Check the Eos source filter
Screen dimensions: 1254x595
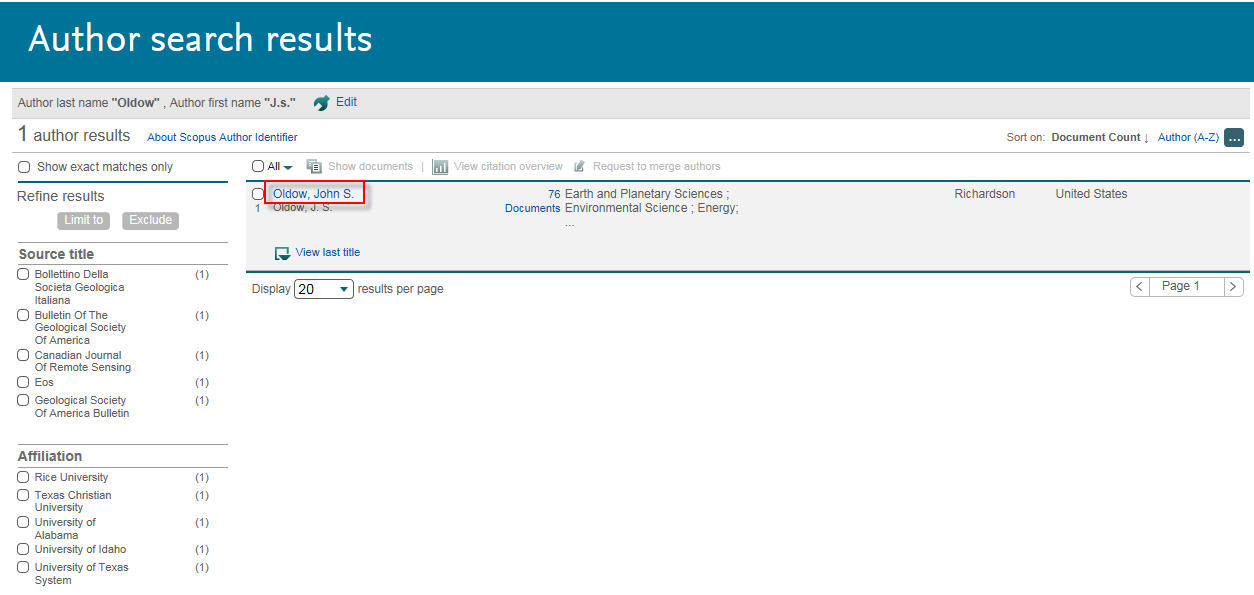pos(23,382)
